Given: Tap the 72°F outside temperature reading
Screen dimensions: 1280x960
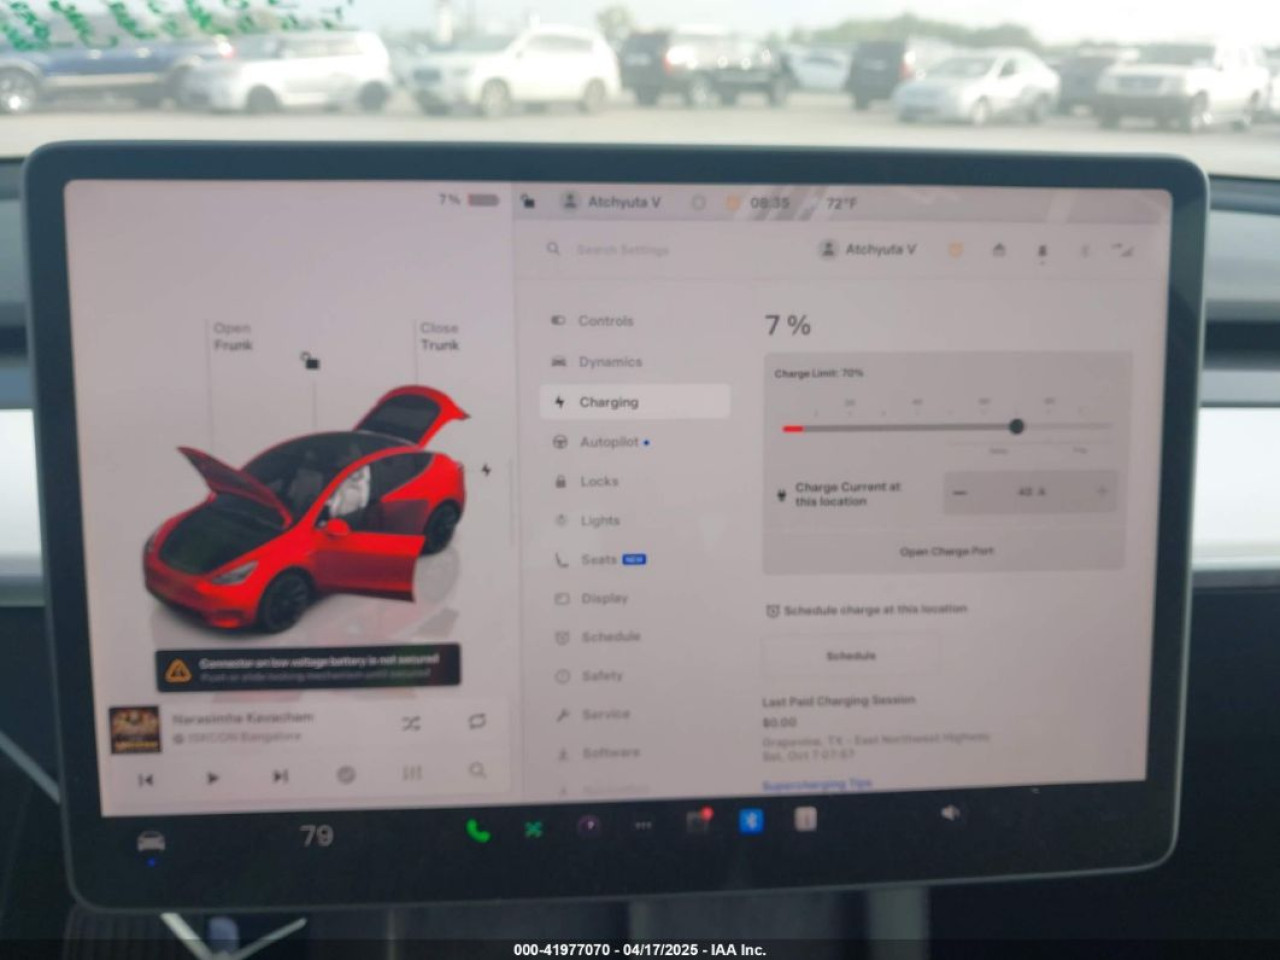Looking at the screenshot, I should pyautogui.click(x=842, y=203).
